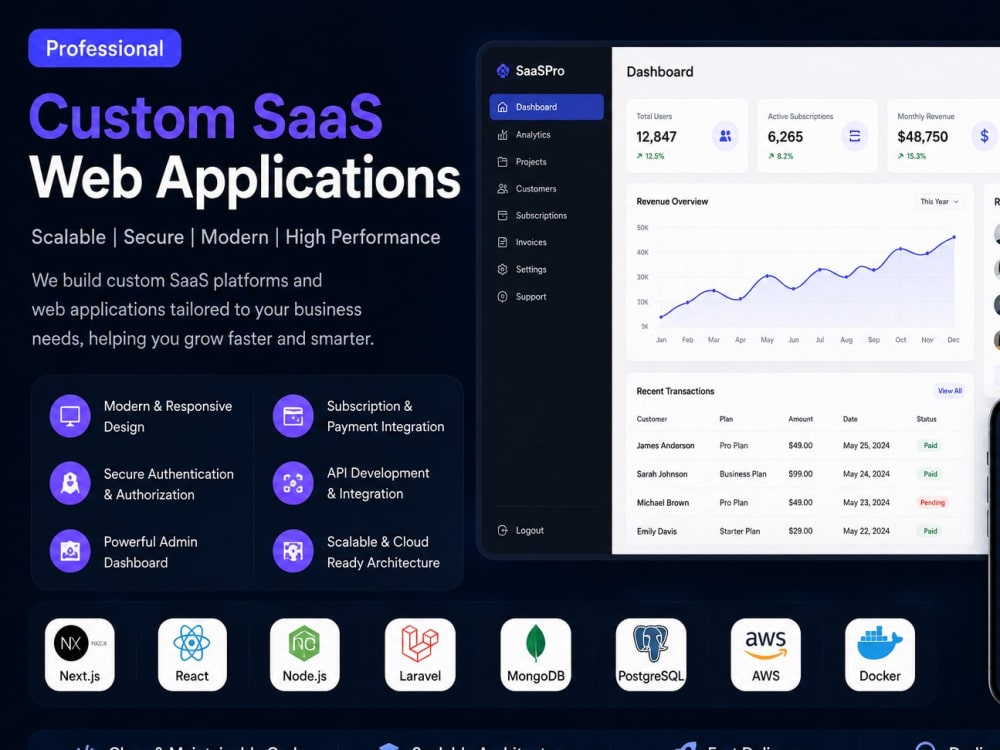Click the Monthly Revenue dollar icon
The width and height of the screenshot is (1000, 750).
click(x=984, y=136)
